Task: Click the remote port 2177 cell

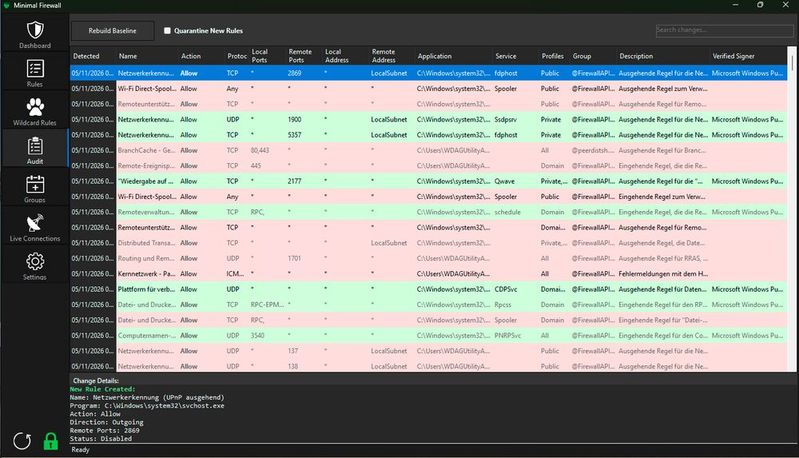Action: tap(294, 181)
